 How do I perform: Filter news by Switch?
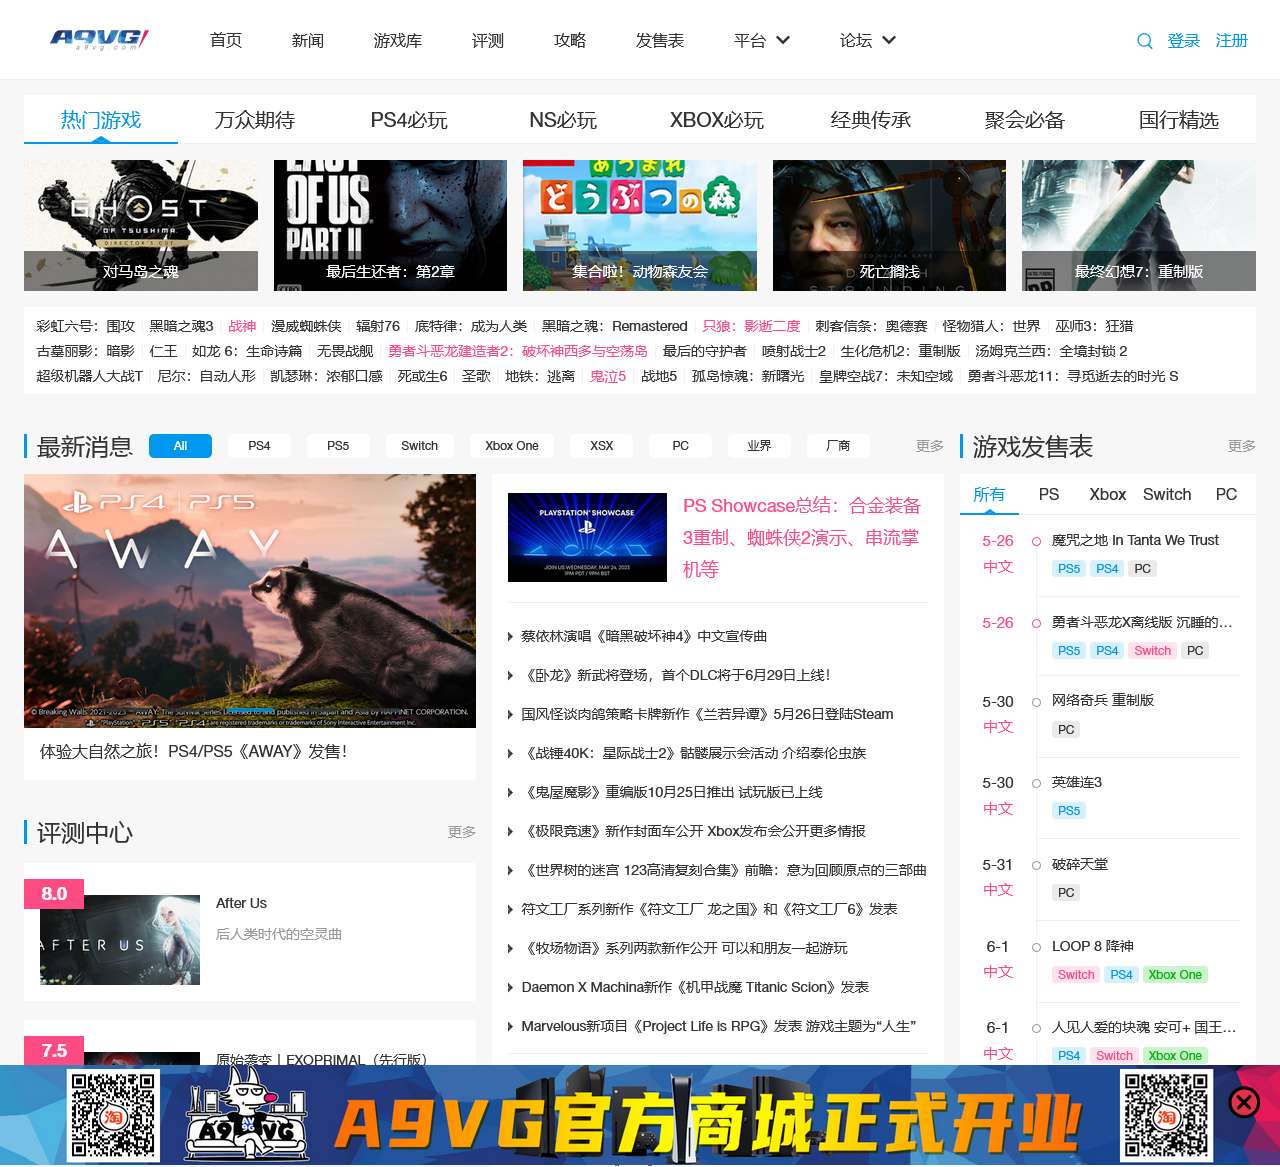point(419,446)
